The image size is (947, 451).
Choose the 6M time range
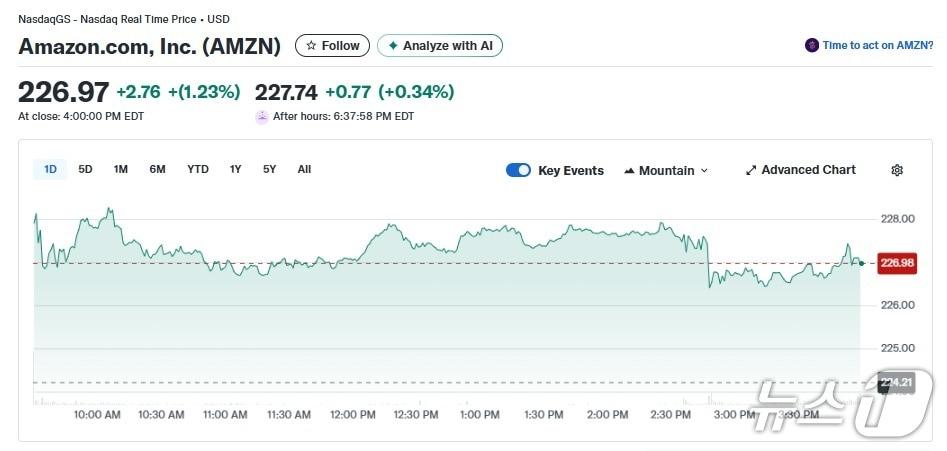tap(157, 170)
